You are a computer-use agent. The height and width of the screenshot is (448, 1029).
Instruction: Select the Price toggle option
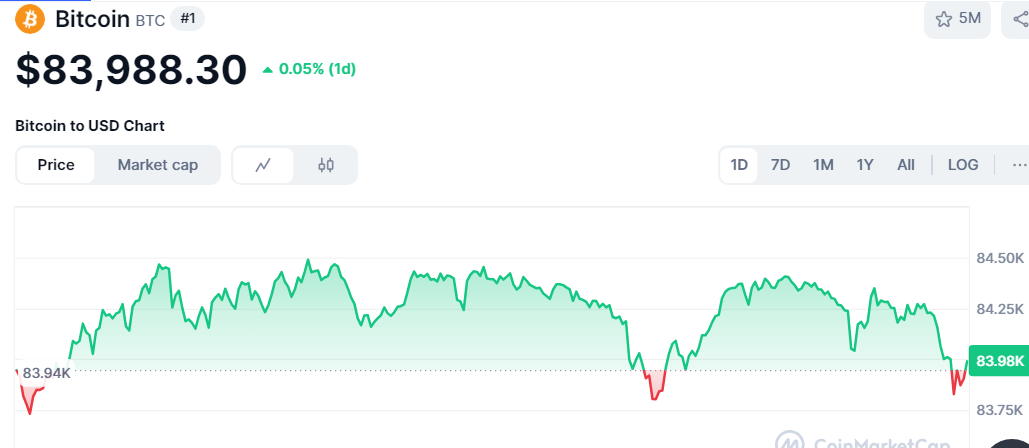point(56,165)
